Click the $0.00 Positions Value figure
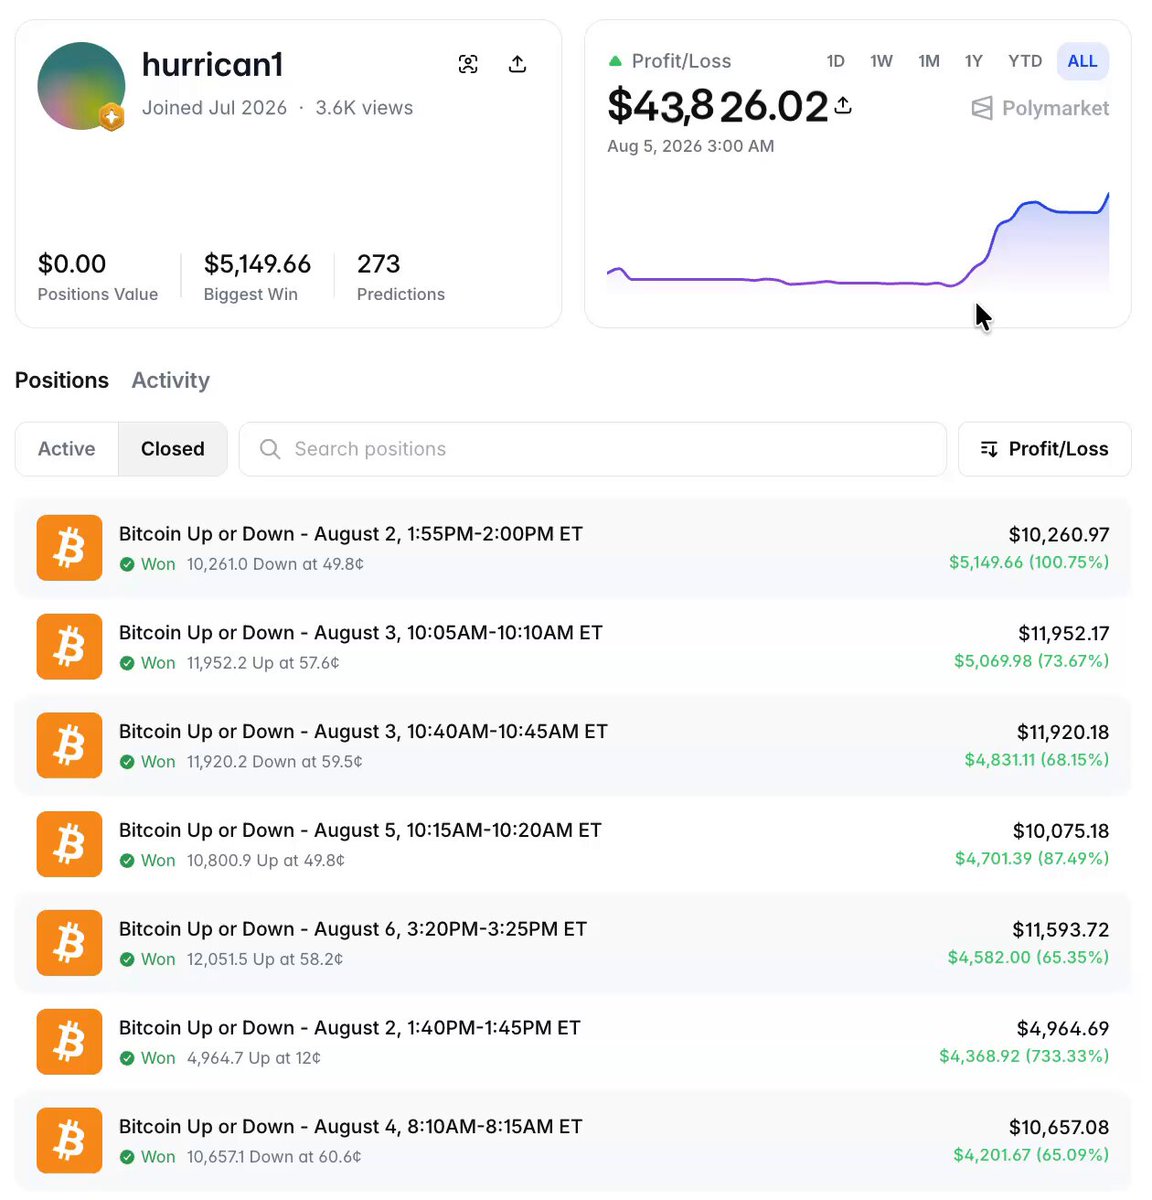Viewport: 1152px width, 1200px height. pyautogui.click(x=72, y=264)
